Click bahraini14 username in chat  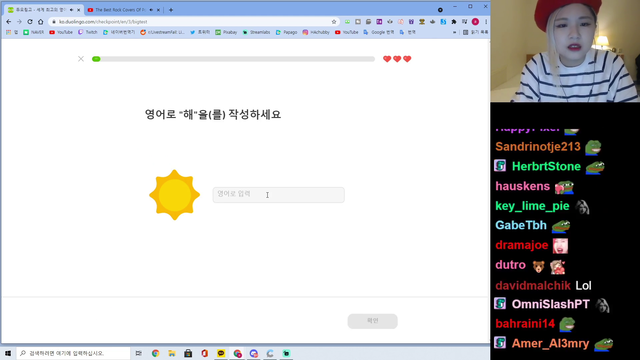[525, 324]
